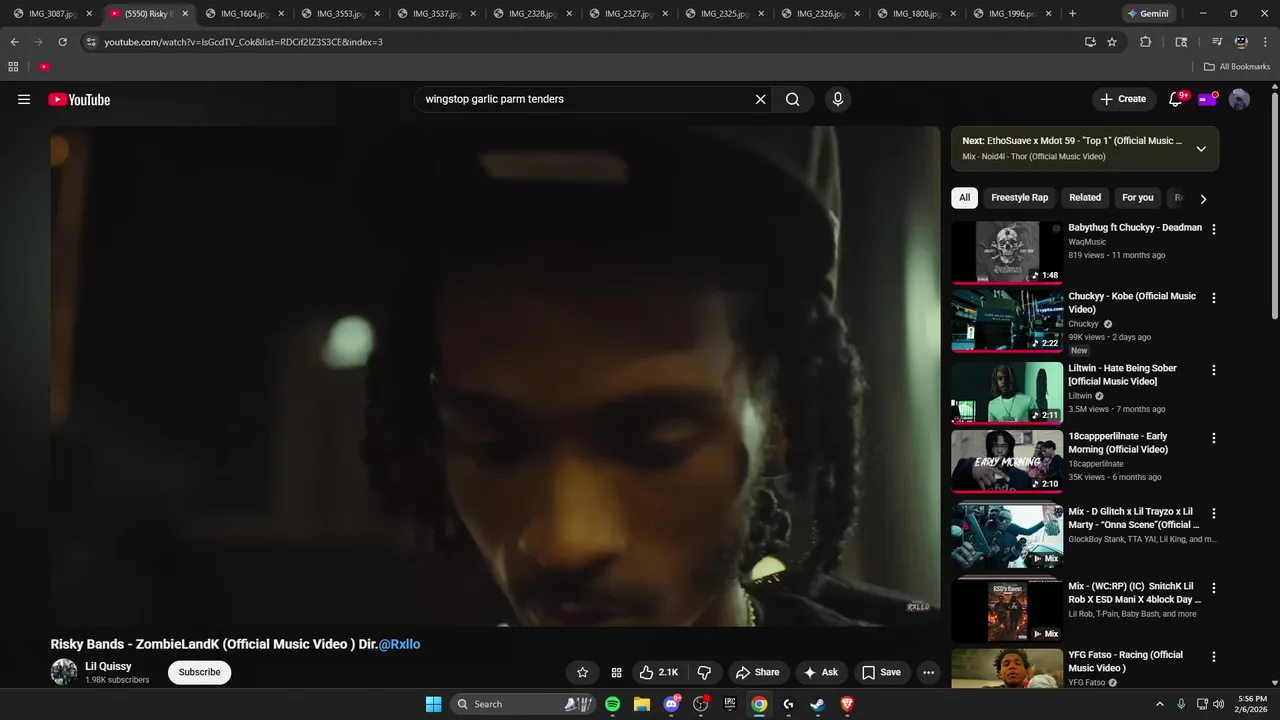Screen dimensions: 1280x720
Task: Click the Ask button
Action: point(821,672)
